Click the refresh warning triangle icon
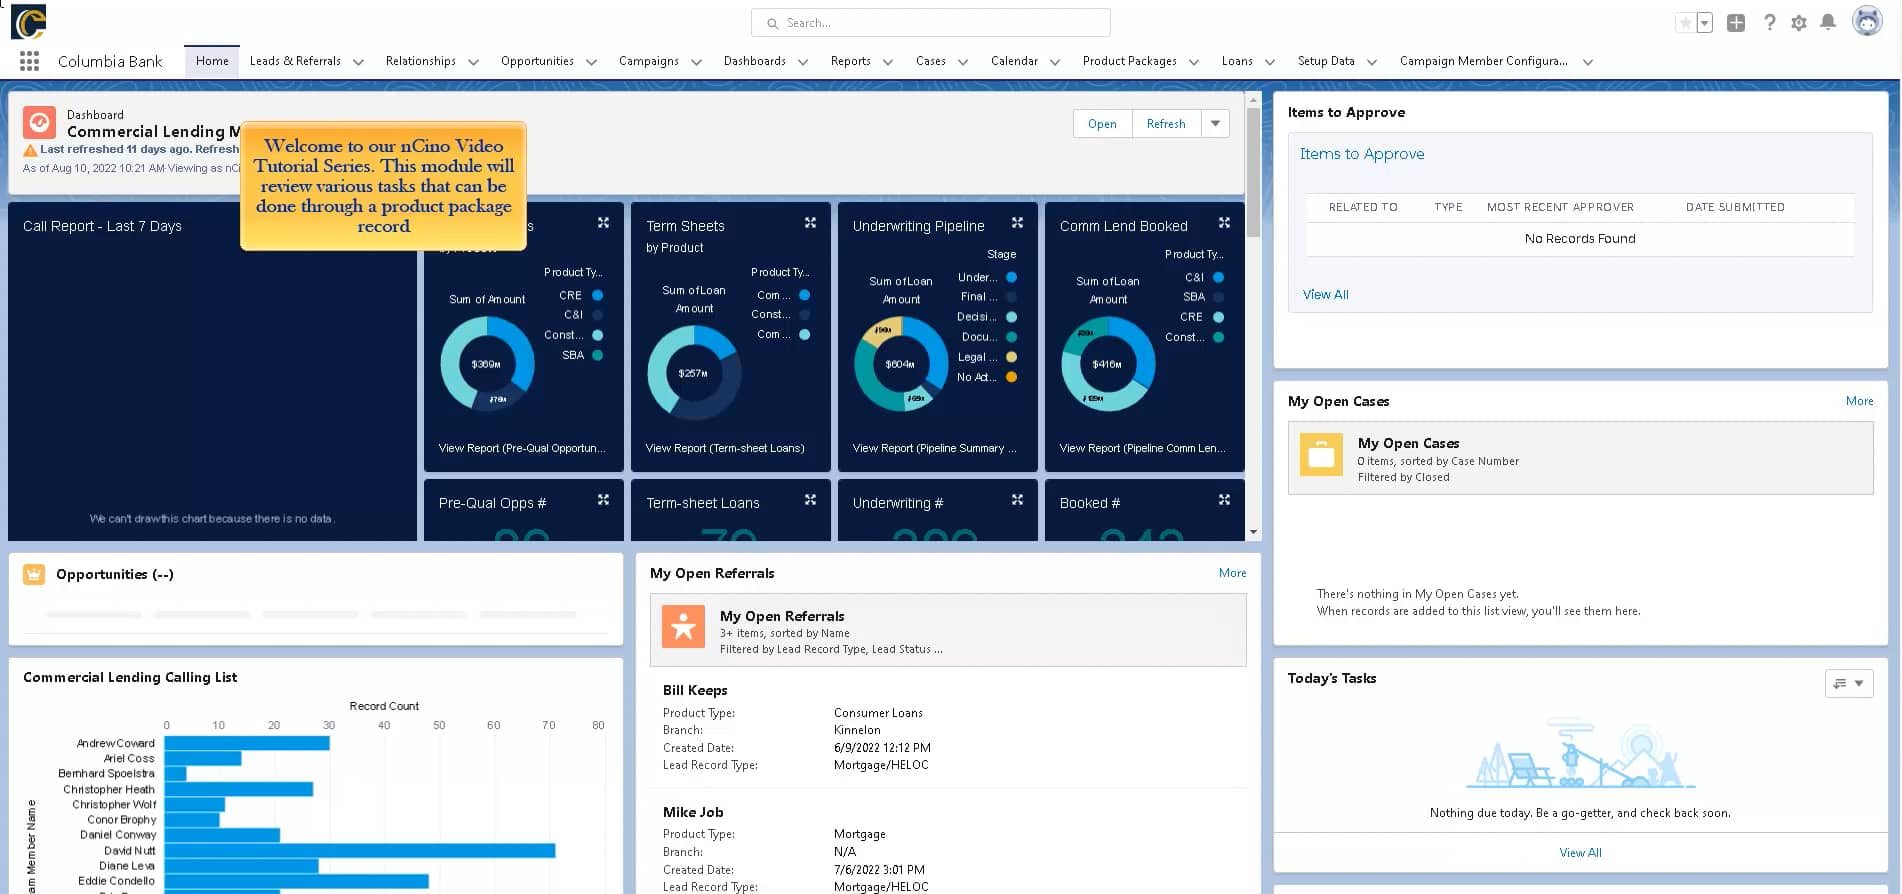Image resolution: width=1902 pixels, height=894 pixels. coord(30,150)
